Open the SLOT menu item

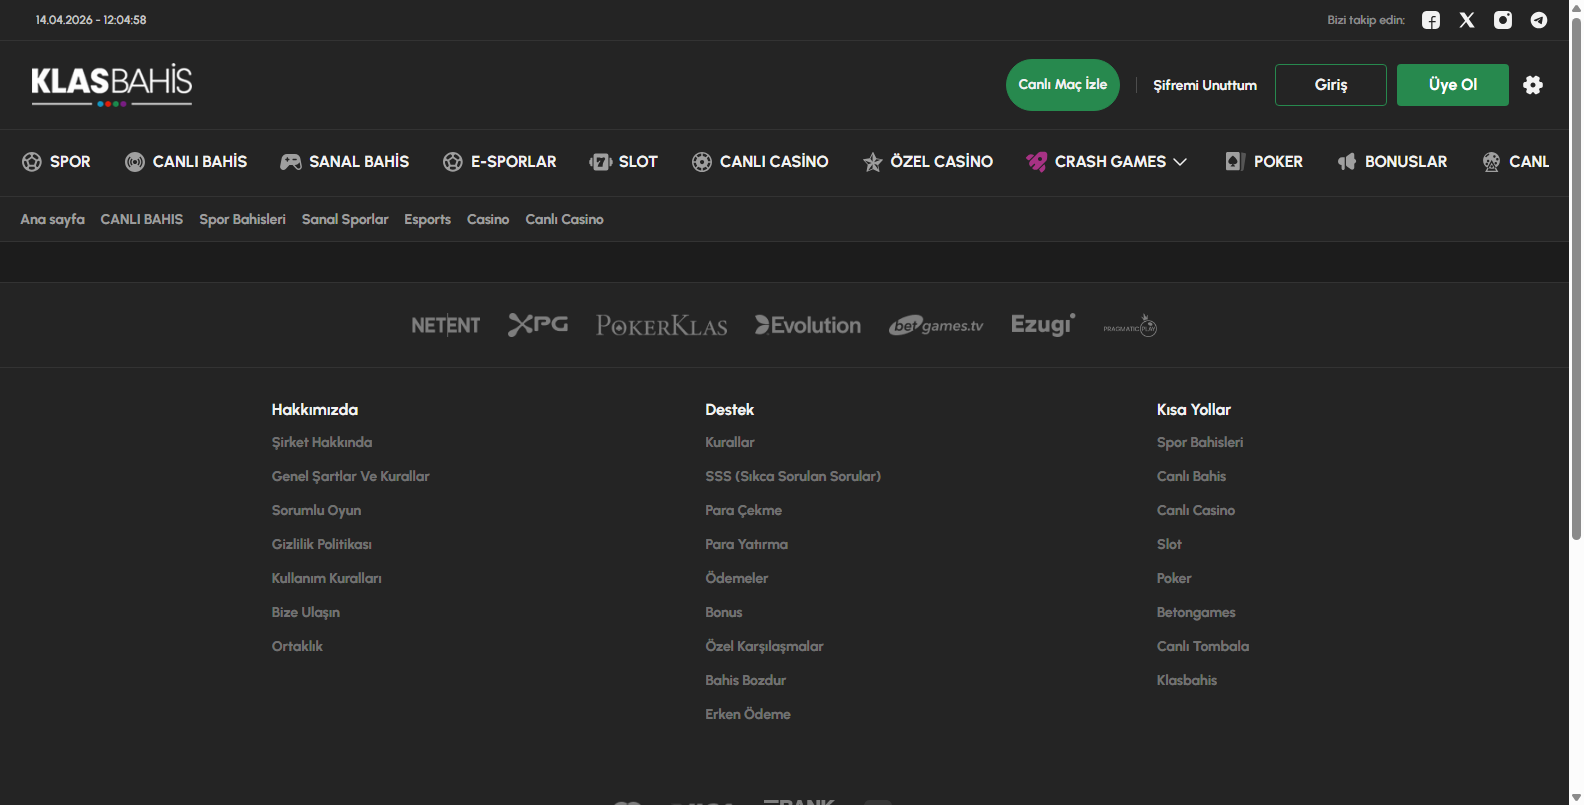[x=624, y=162]
